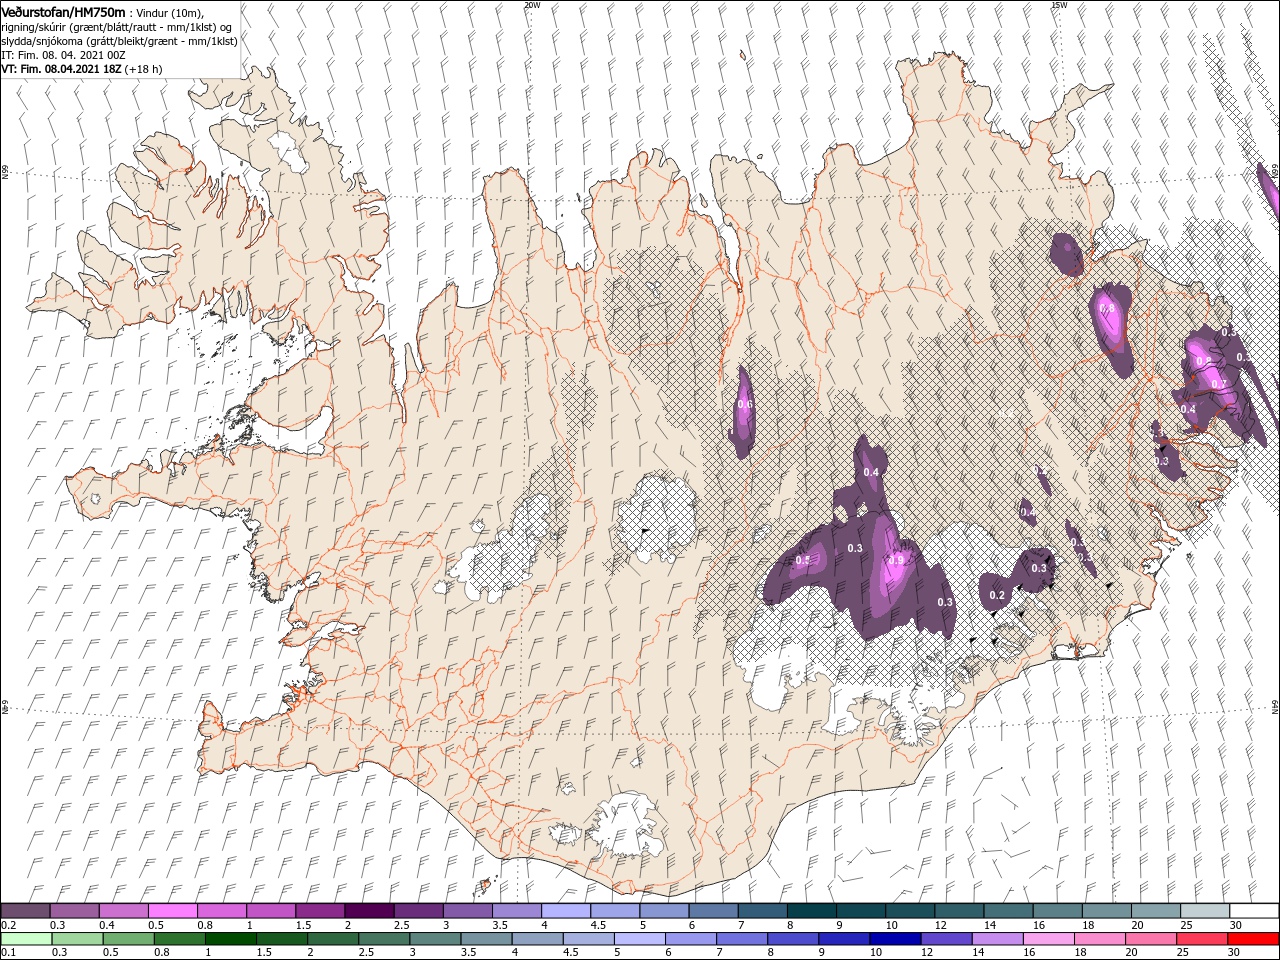The height and width of the screenshot is (960, 1280).
Task: Select top-row pink swatch between 0.5 and 0.8
Action: coord(173,910)
